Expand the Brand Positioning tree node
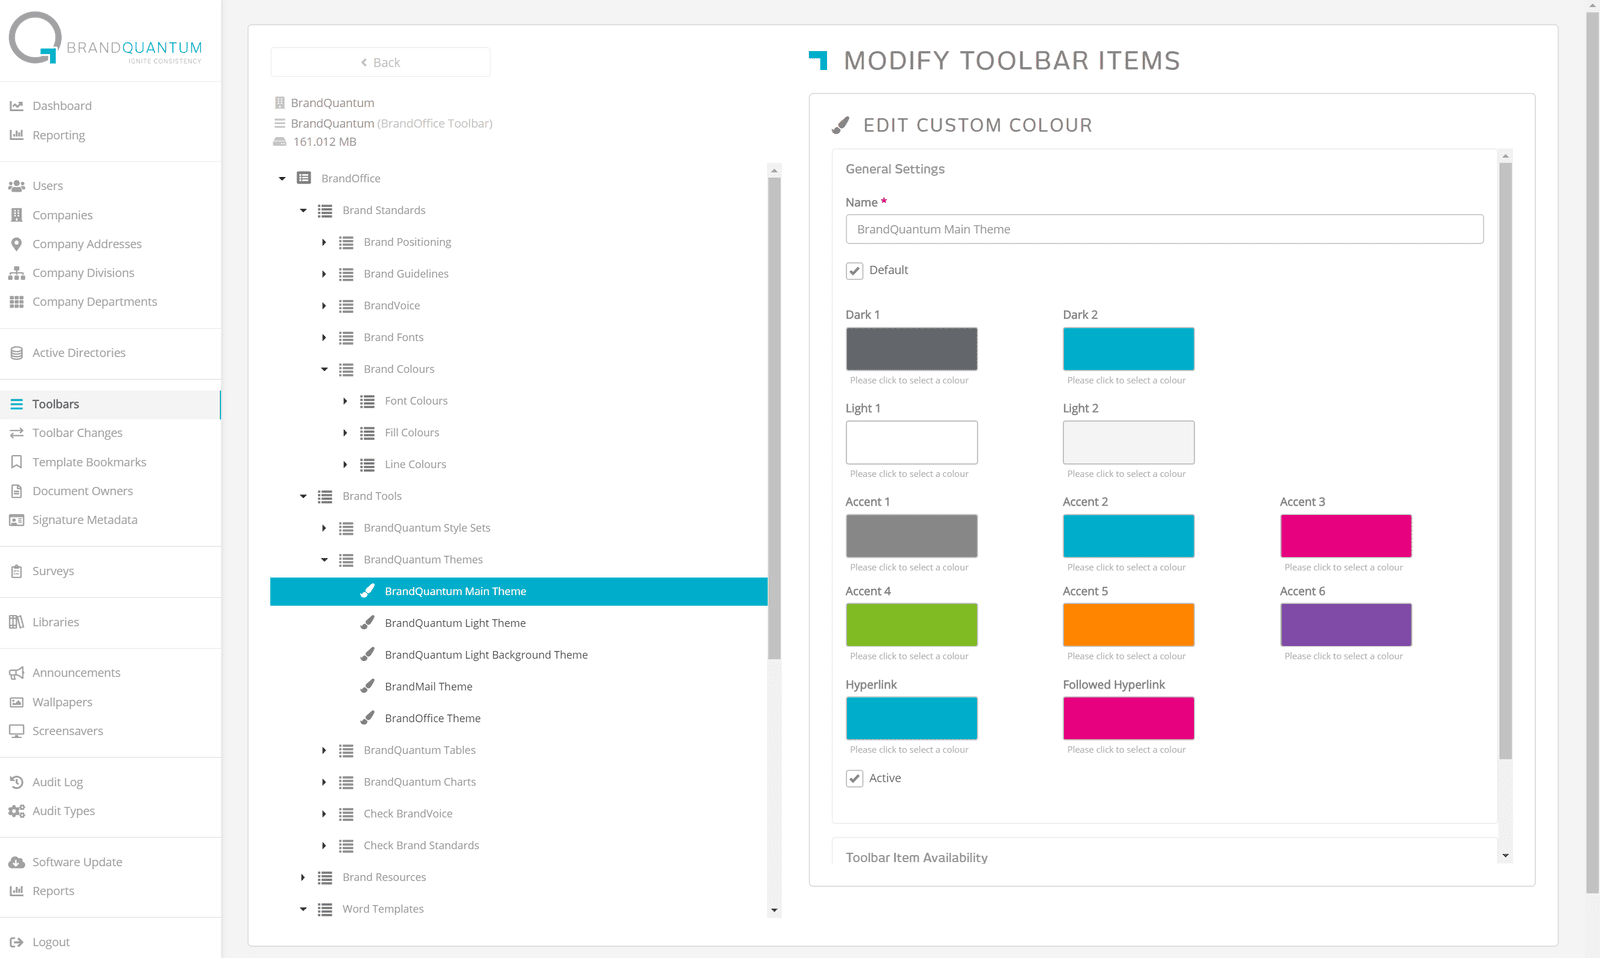 (324, 242)
